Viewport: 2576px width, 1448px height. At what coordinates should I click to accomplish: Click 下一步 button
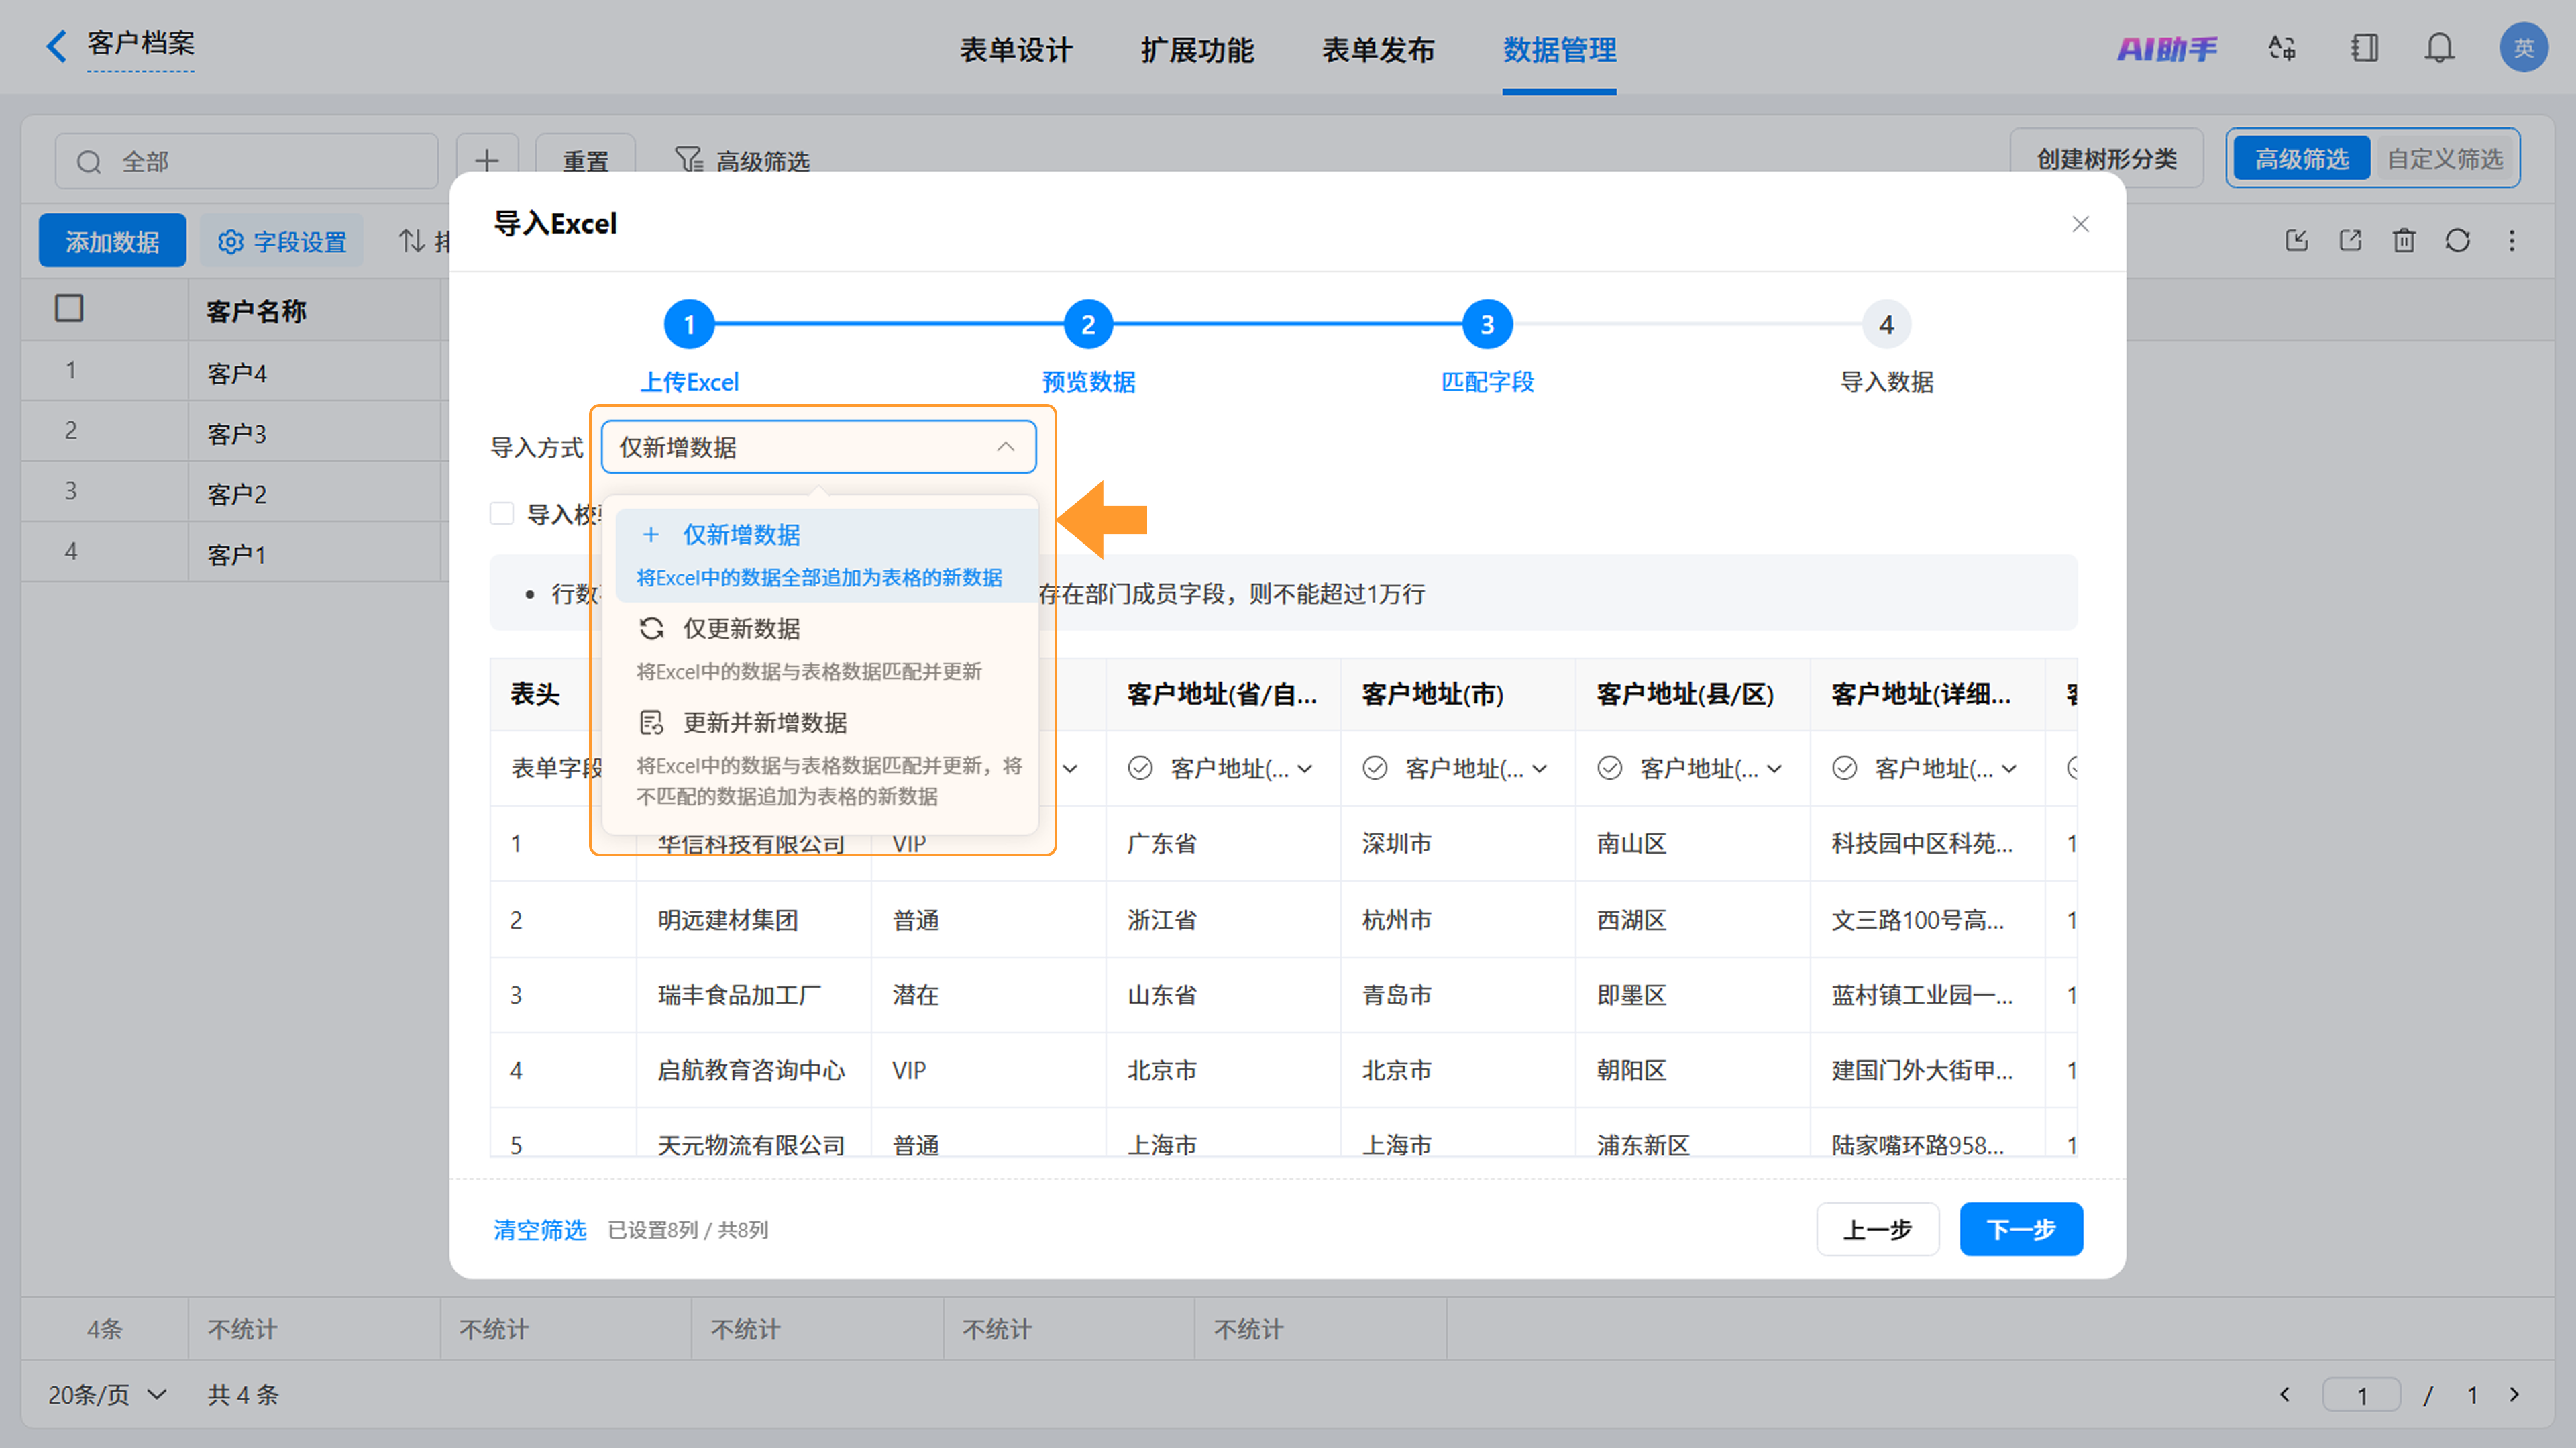[x=2020, y=1229]
